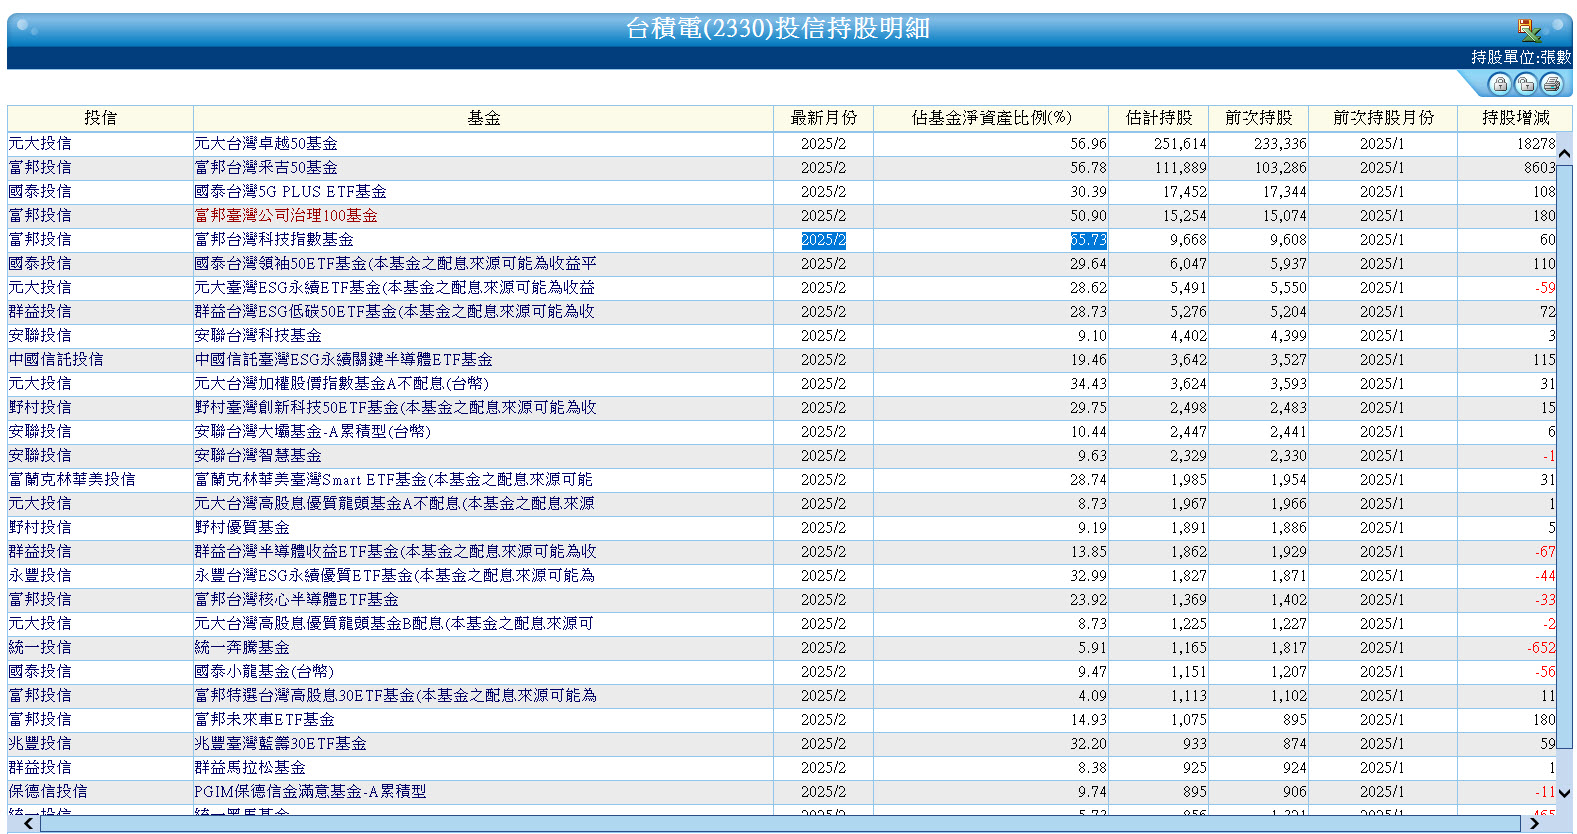Screen dimensions: 1577x834
Task: Open the 富蘭克林華美投信 company link
Action: pyautogui.click(x=72, y=480)
